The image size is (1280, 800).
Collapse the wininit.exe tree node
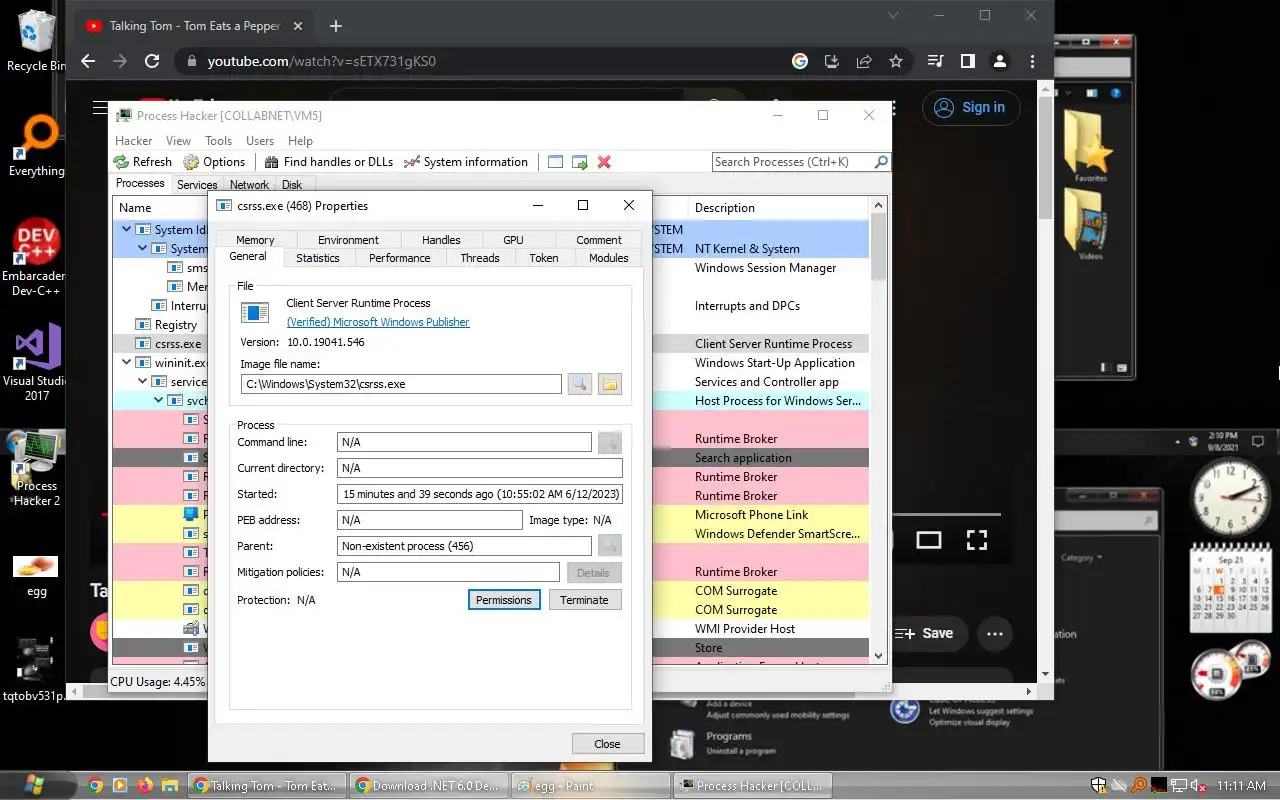coord(126,363)
